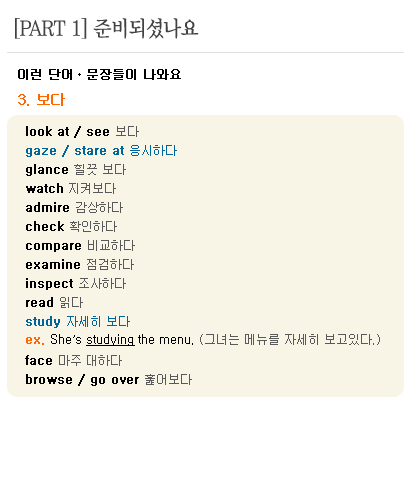Click the 'face 마주 대하다' entry

74,361
